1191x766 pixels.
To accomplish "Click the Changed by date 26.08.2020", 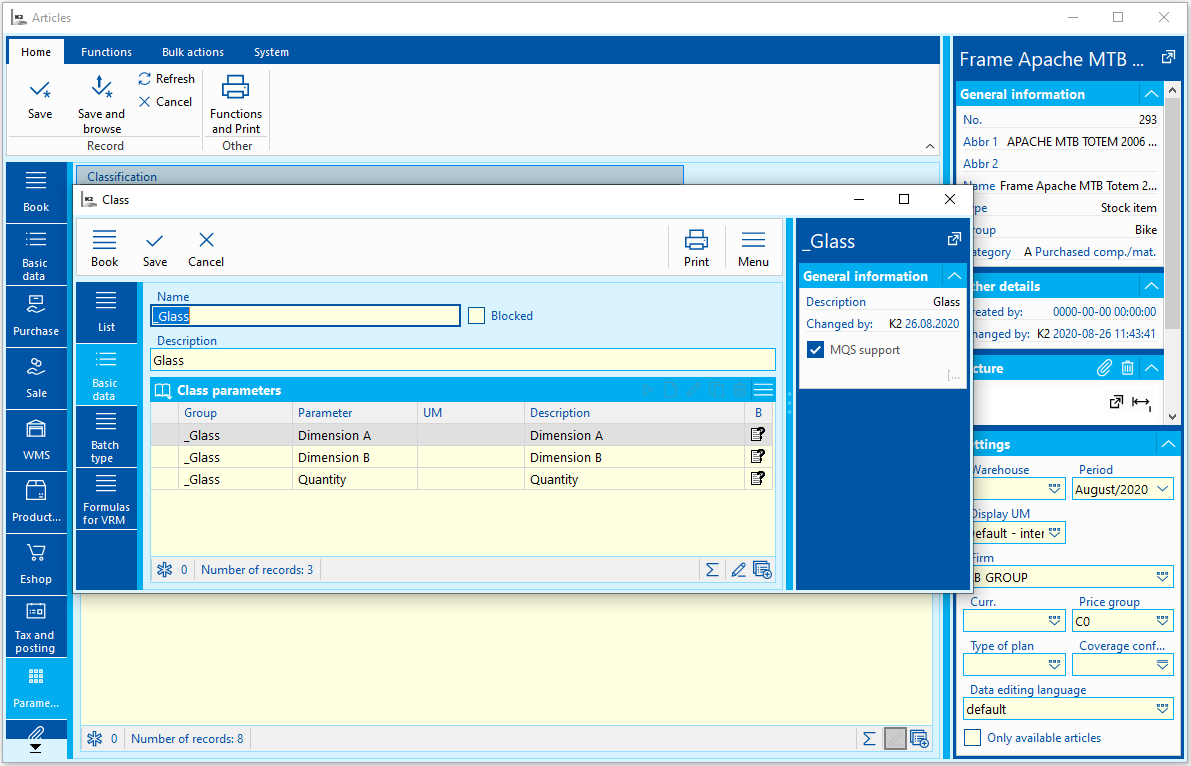I will [932, 324].
